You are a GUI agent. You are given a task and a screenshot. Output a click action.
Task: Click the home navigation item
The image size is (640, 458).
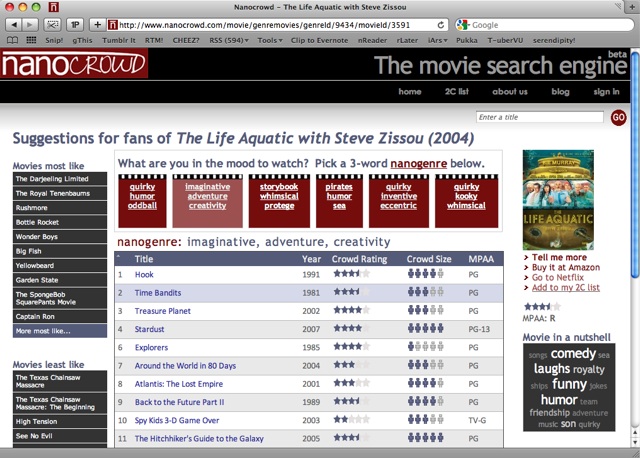[x=410, y=91]
